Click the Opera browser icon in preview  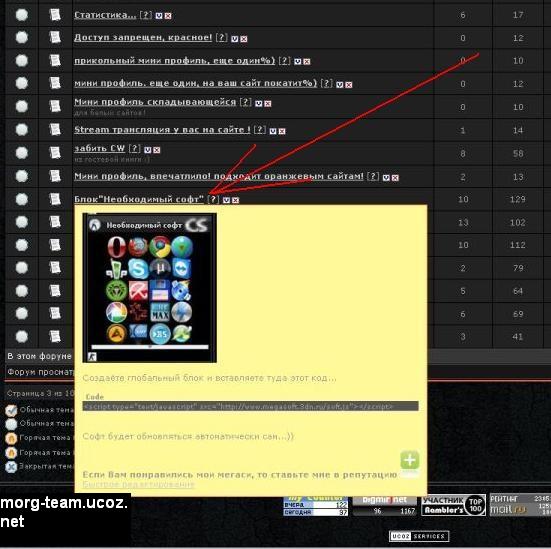(x=116, y=247)
